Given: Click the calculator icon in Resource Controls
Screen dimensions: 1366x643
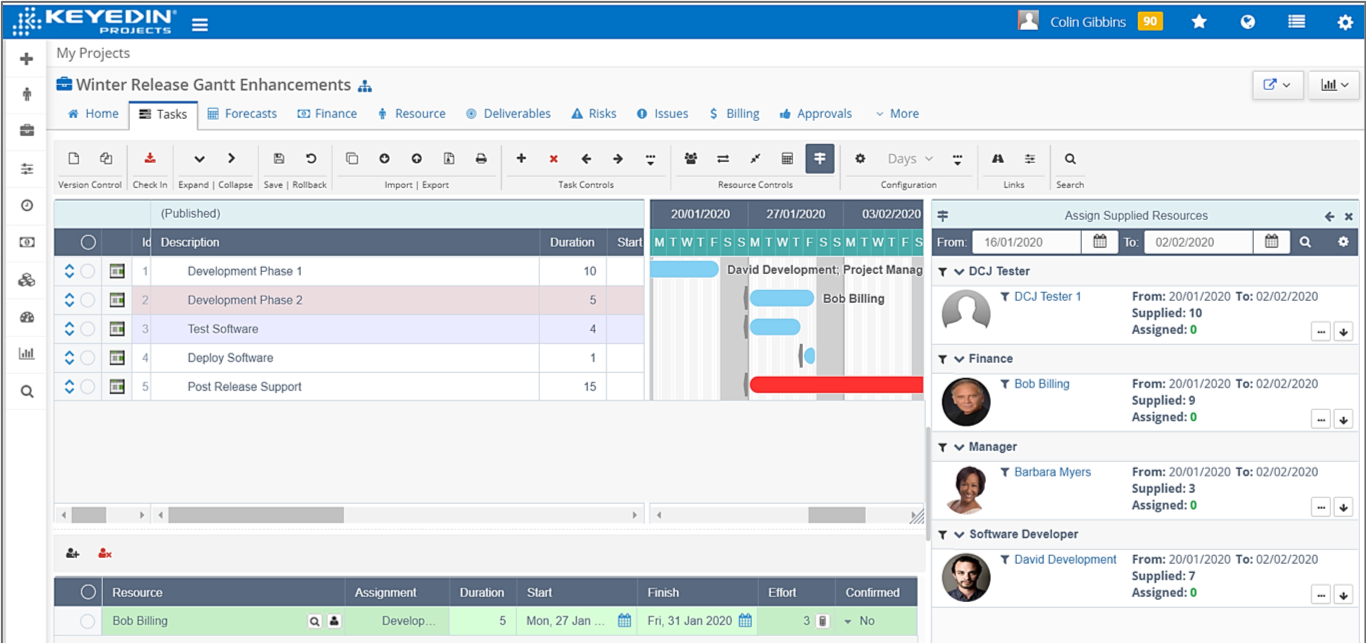Looking at the screenshot, I should pyautogui.click(x=787, y=158).
